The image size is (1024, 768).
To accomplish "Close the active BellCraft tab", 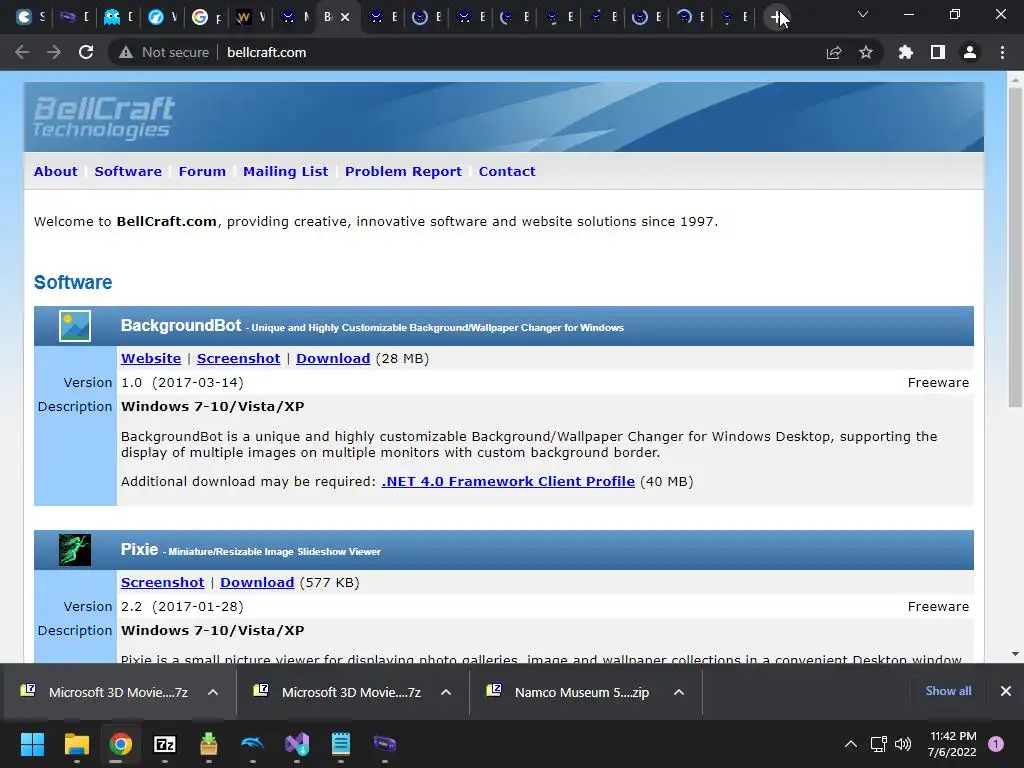I will [x=345, y=17].
